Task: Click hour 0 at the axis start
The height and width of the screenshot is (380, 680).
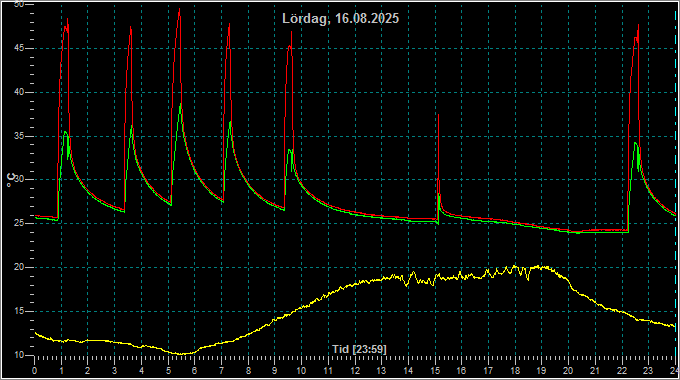Action: pyautogui.click(x=35, y=371)
